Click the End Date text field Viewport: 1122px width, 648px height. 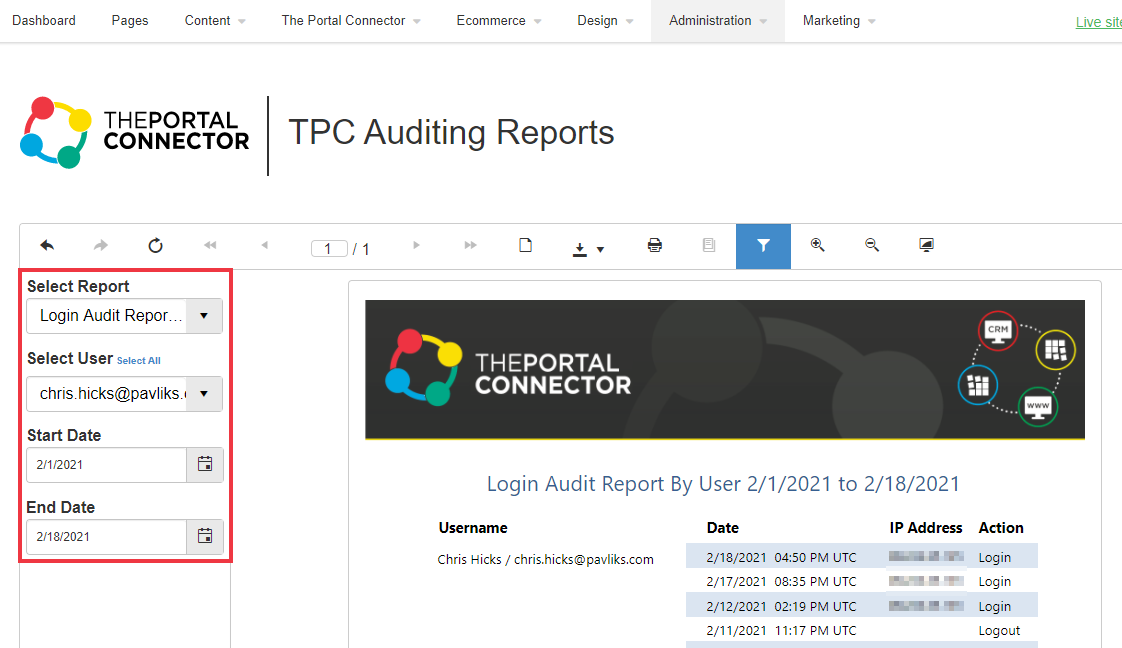[107, 536]
